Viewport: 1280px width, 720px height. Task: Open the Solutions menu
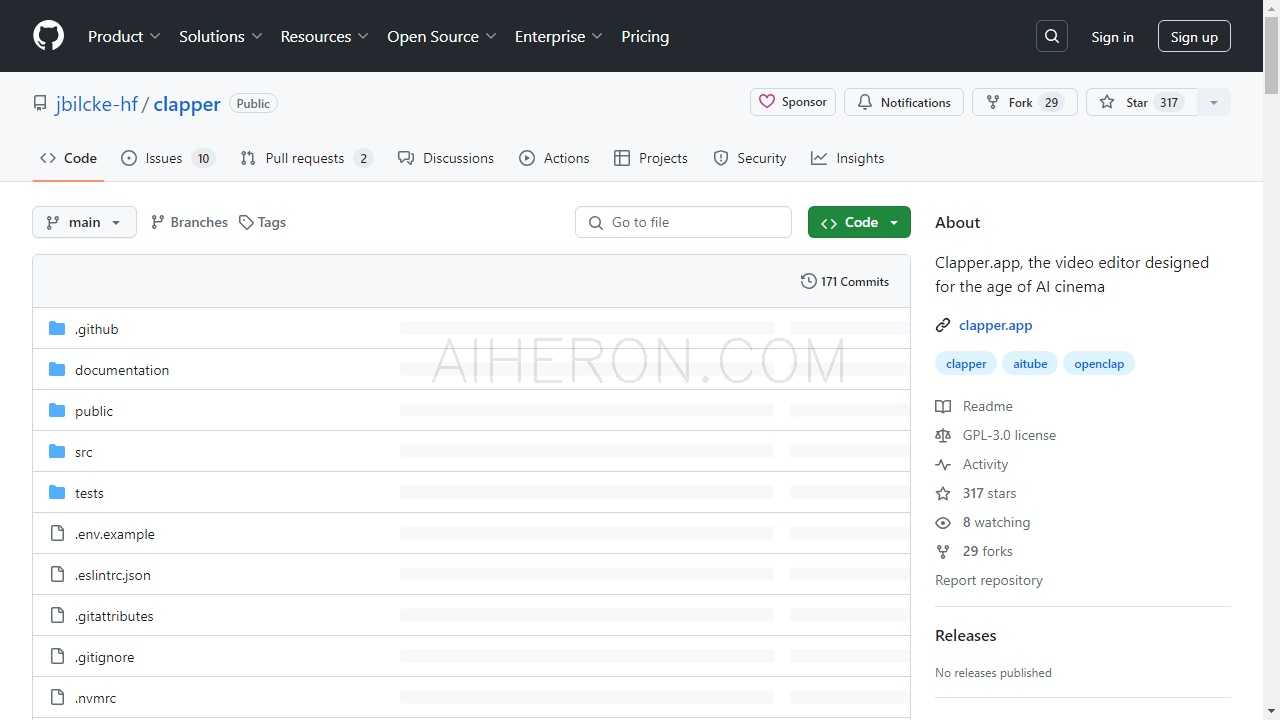(221, 36)
